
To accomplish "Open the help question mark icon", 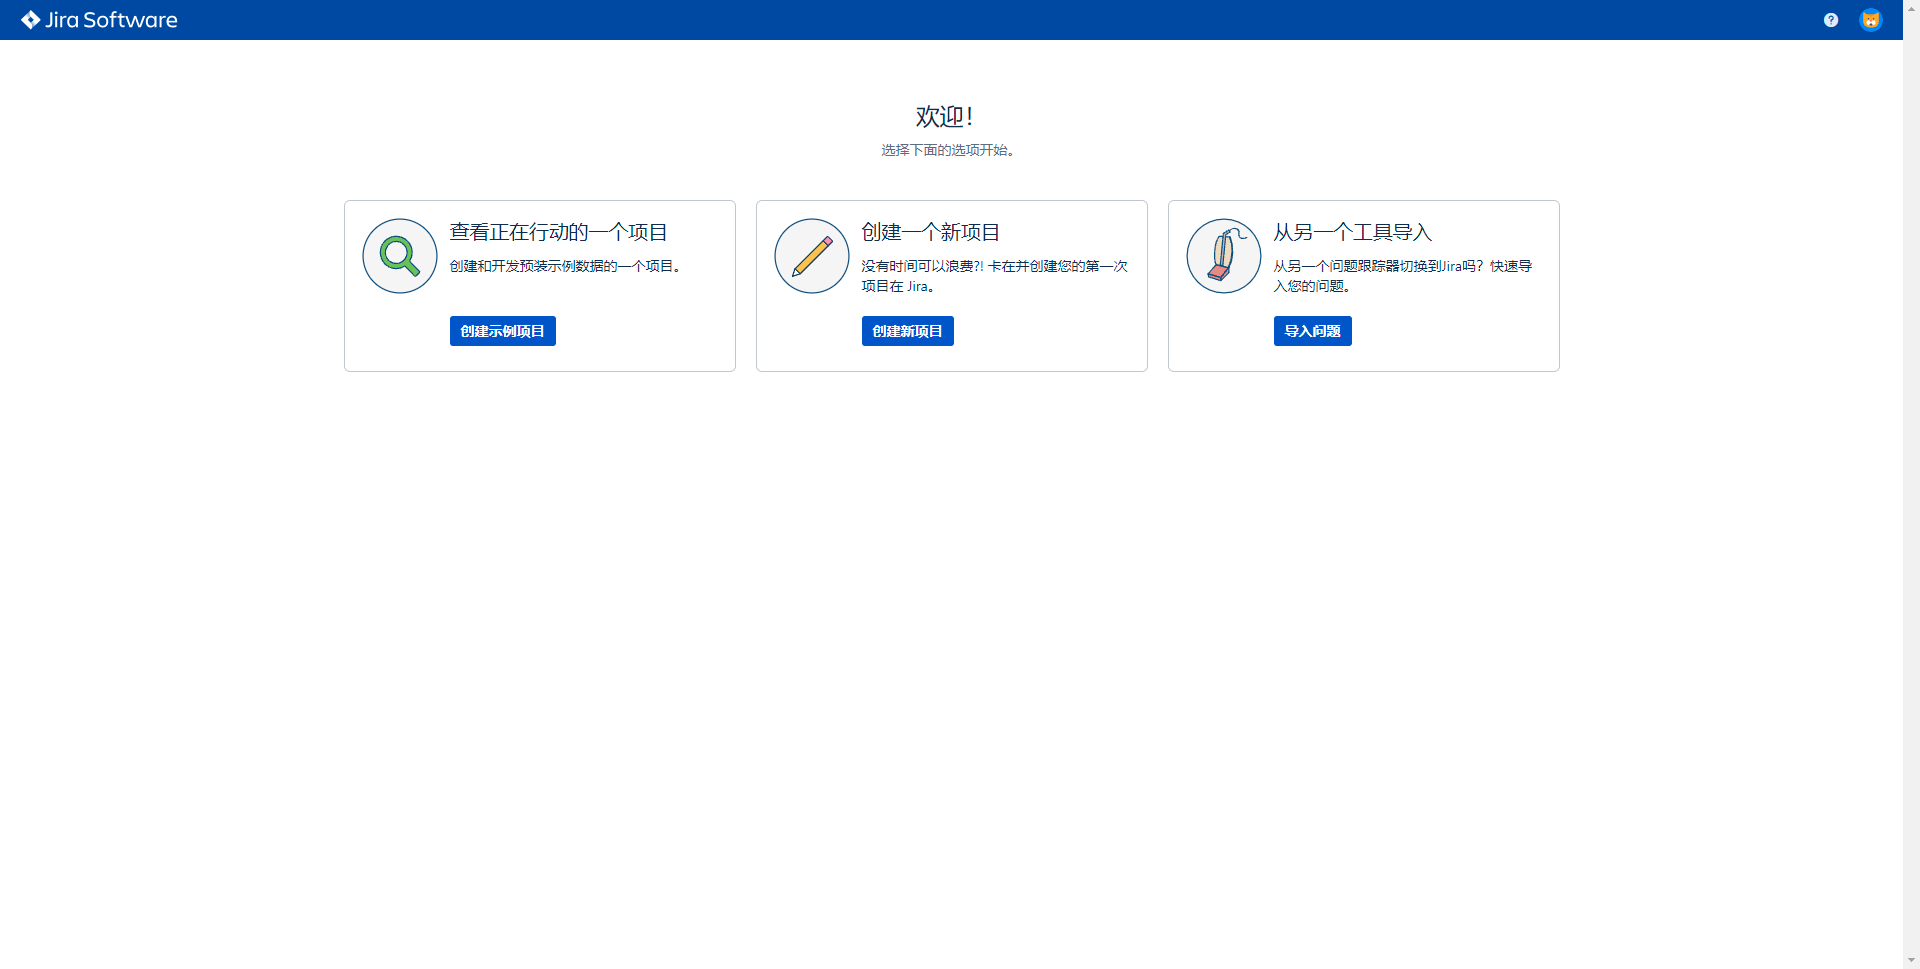I will pos(1831,20).
